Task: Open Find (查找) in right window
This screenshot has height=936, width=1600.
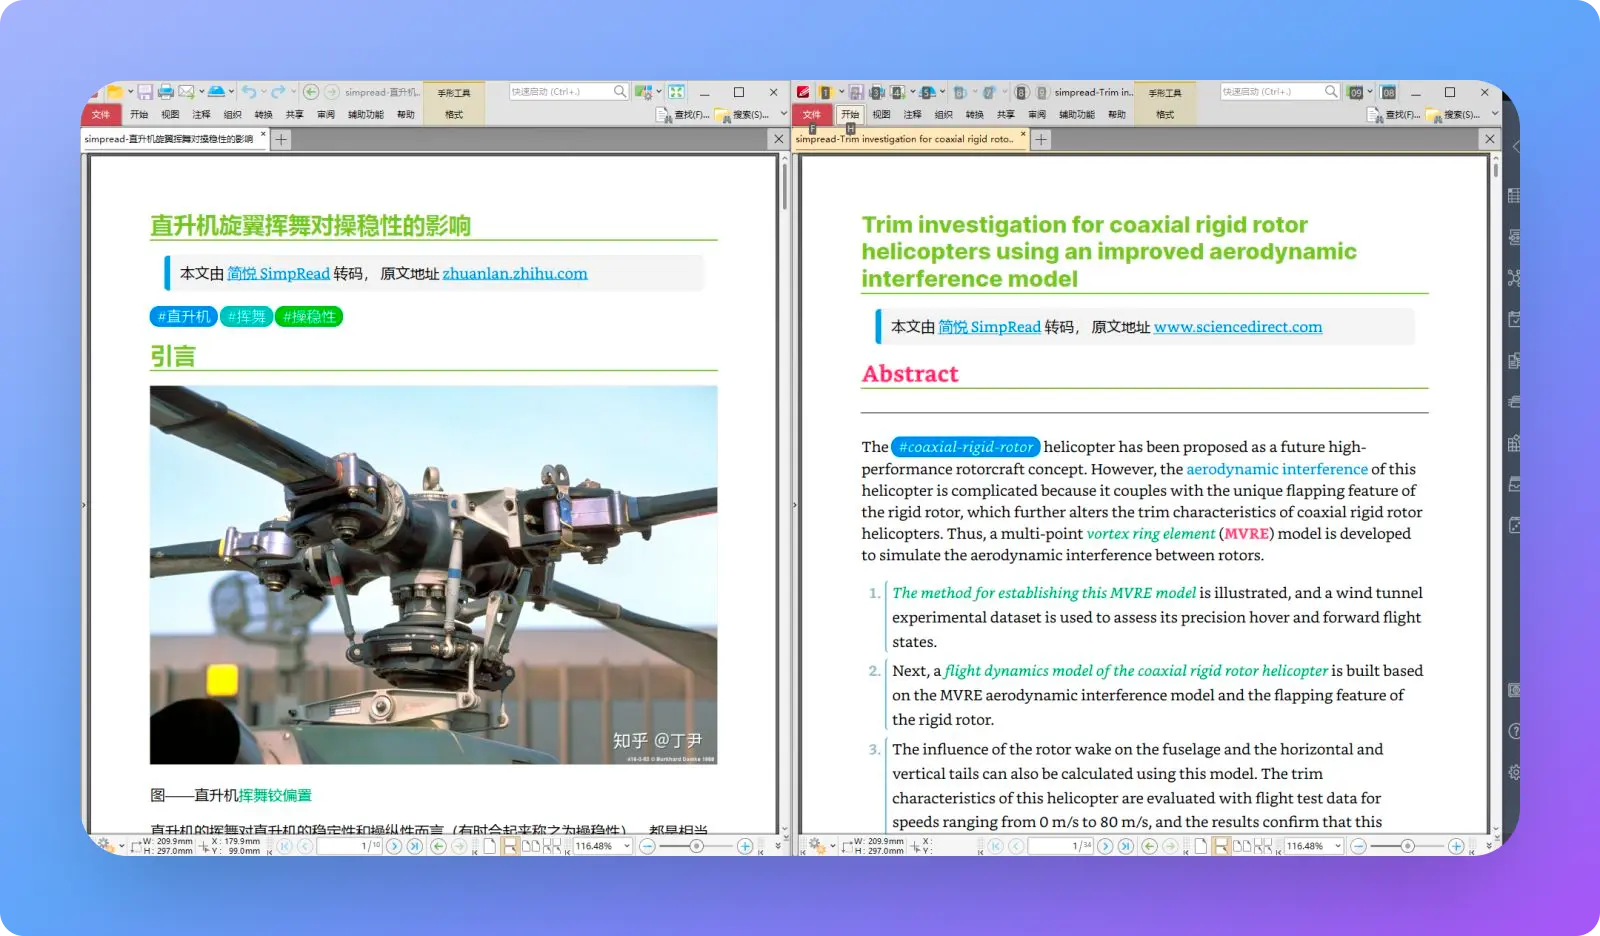Action: [x=1393, y=115]
